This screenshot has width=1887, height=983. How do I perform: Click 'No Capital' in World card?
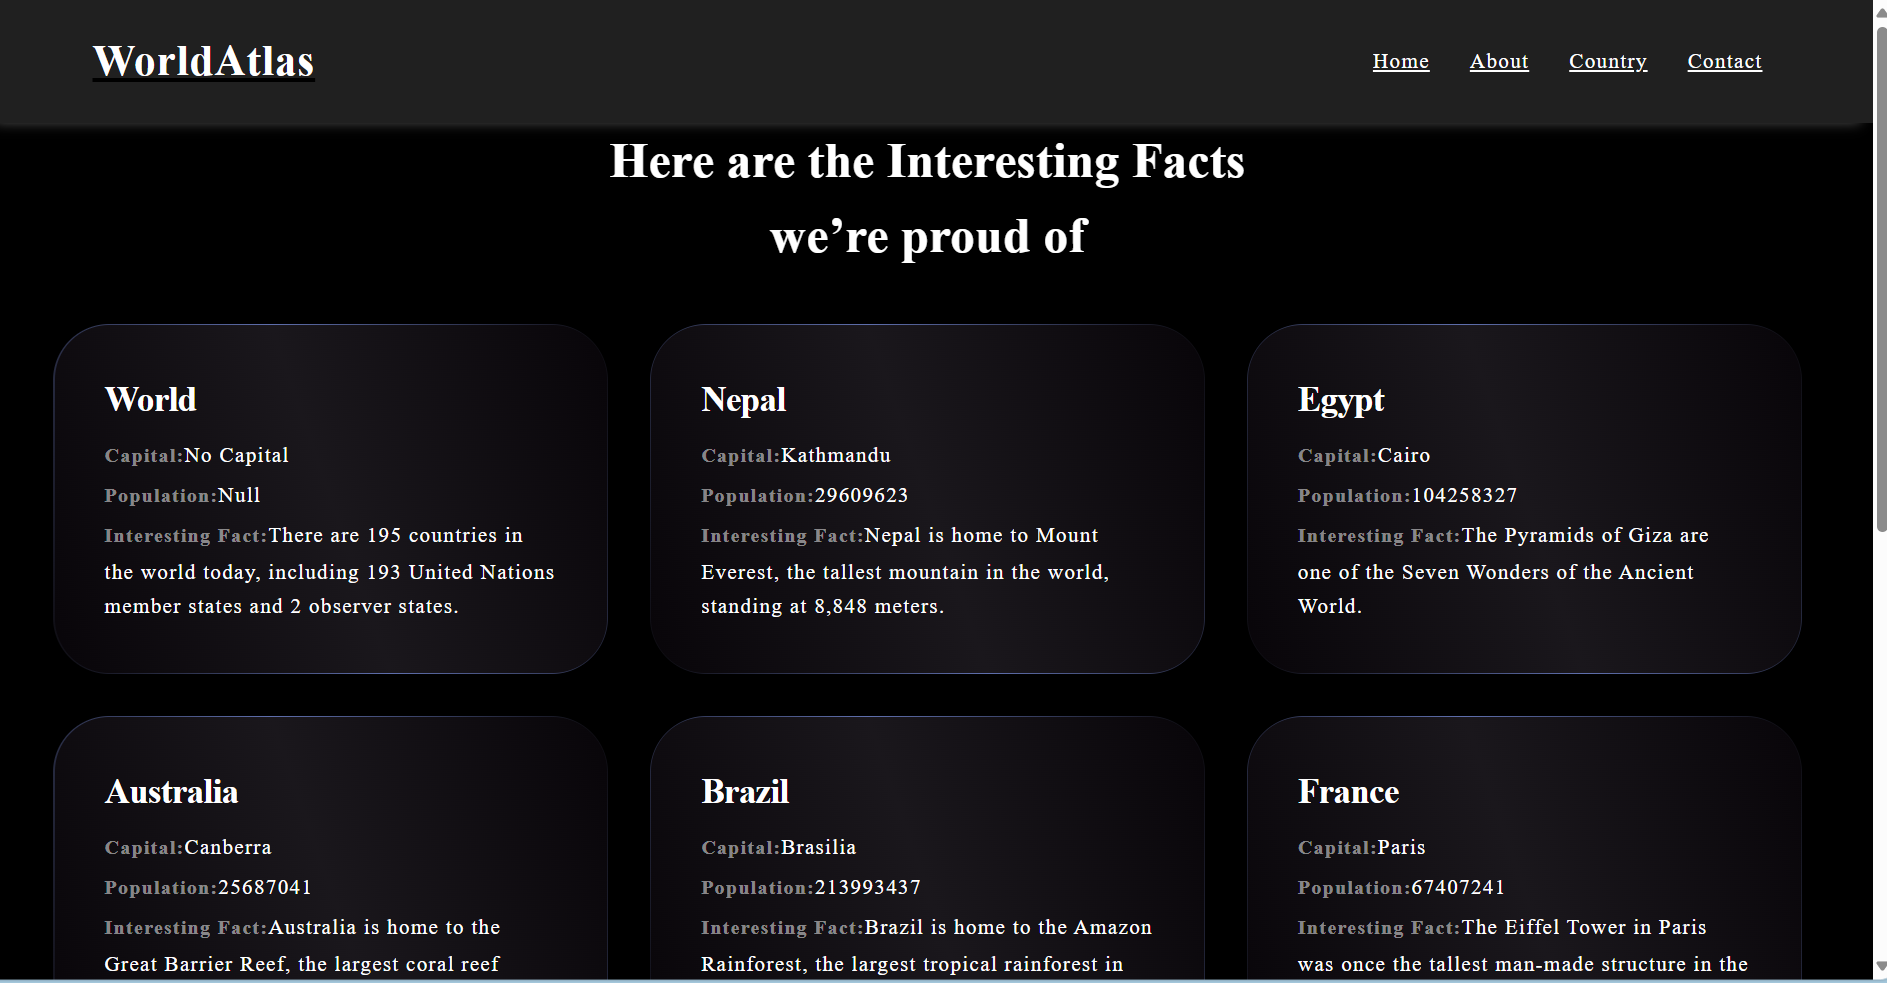236,455
